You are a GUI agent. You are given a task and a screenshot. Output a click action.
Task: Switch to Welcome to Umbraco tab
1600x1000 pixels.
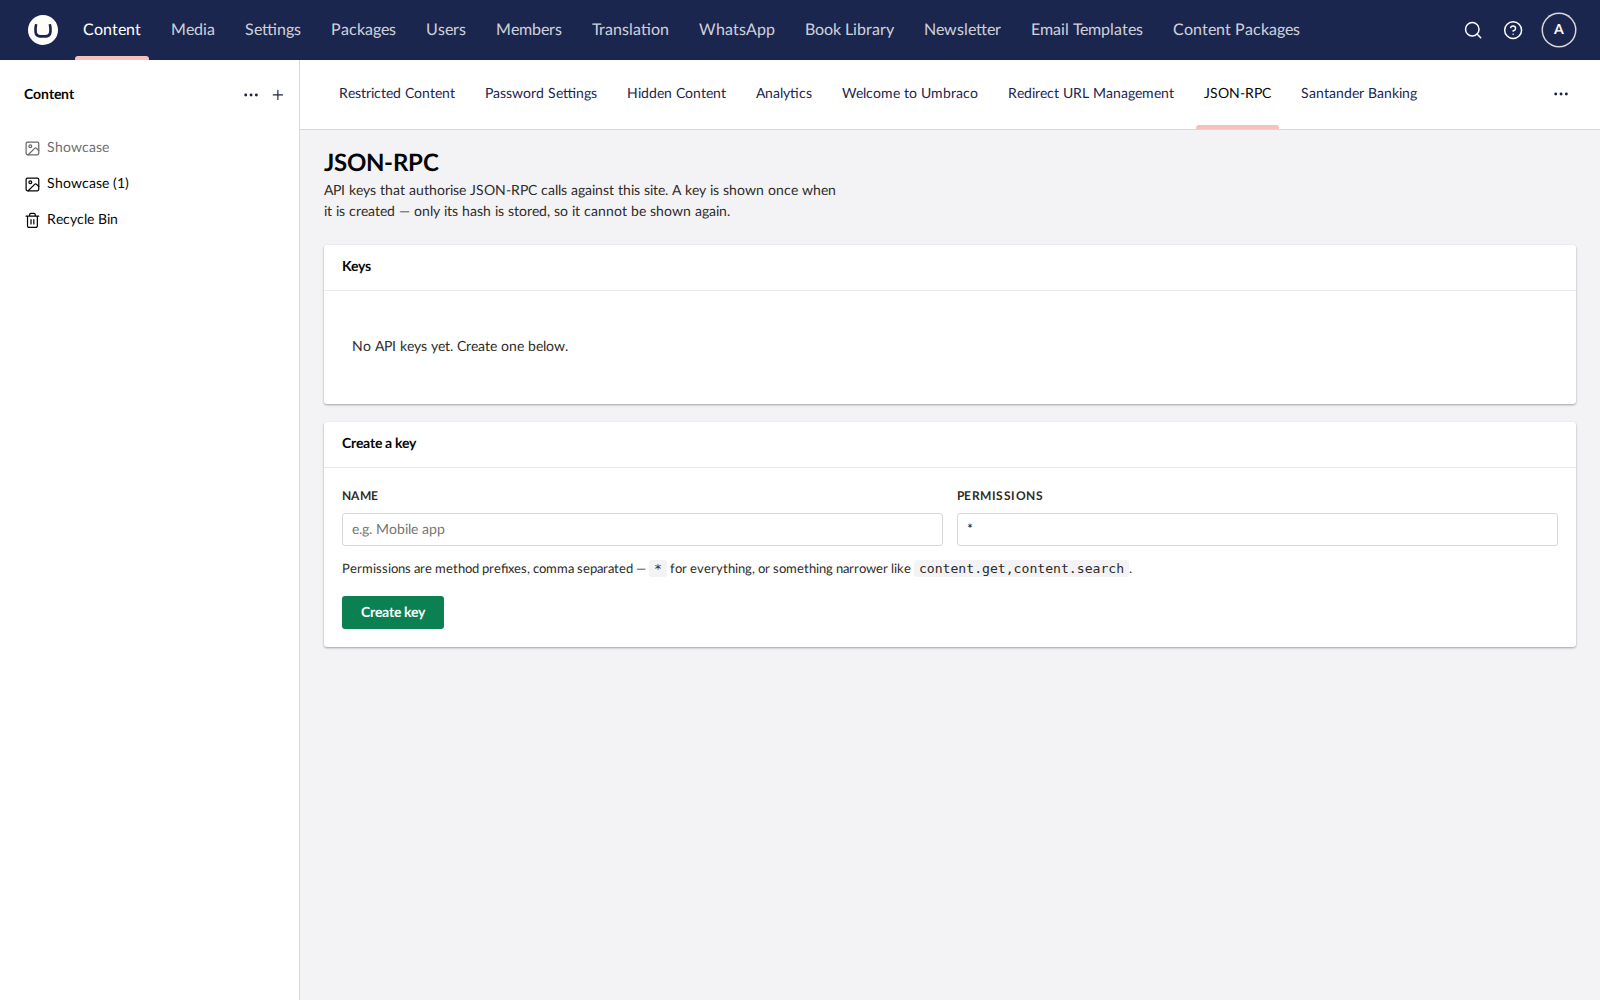[910, 94]
